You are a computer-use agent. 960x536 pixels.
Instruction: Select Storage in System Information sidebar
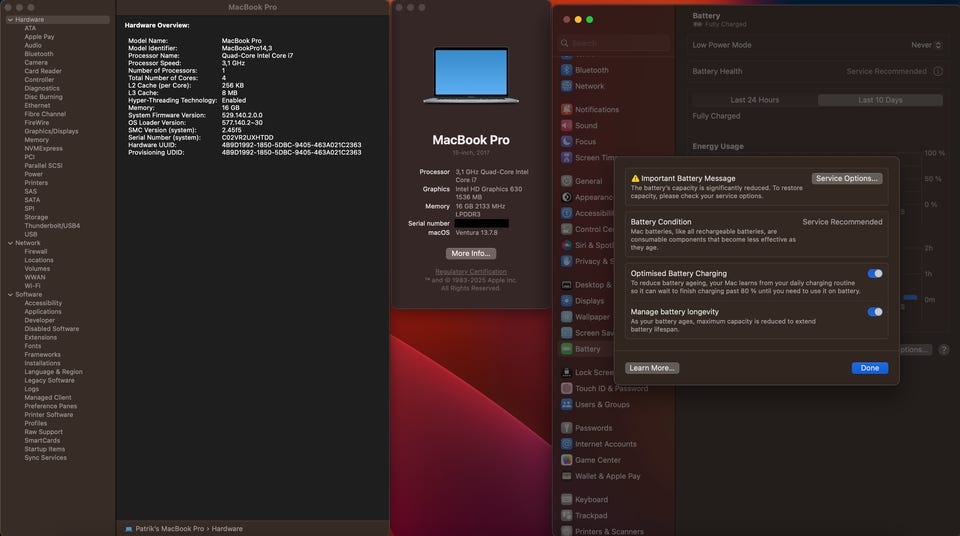(36, 217)
